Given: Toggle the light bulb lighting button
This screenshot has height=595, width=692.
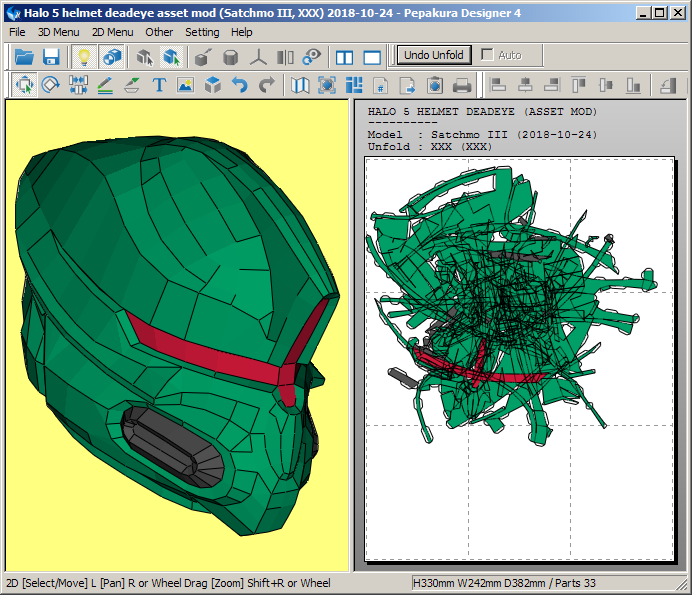Looking at the screenshot, I should click(x=84, y=56).
